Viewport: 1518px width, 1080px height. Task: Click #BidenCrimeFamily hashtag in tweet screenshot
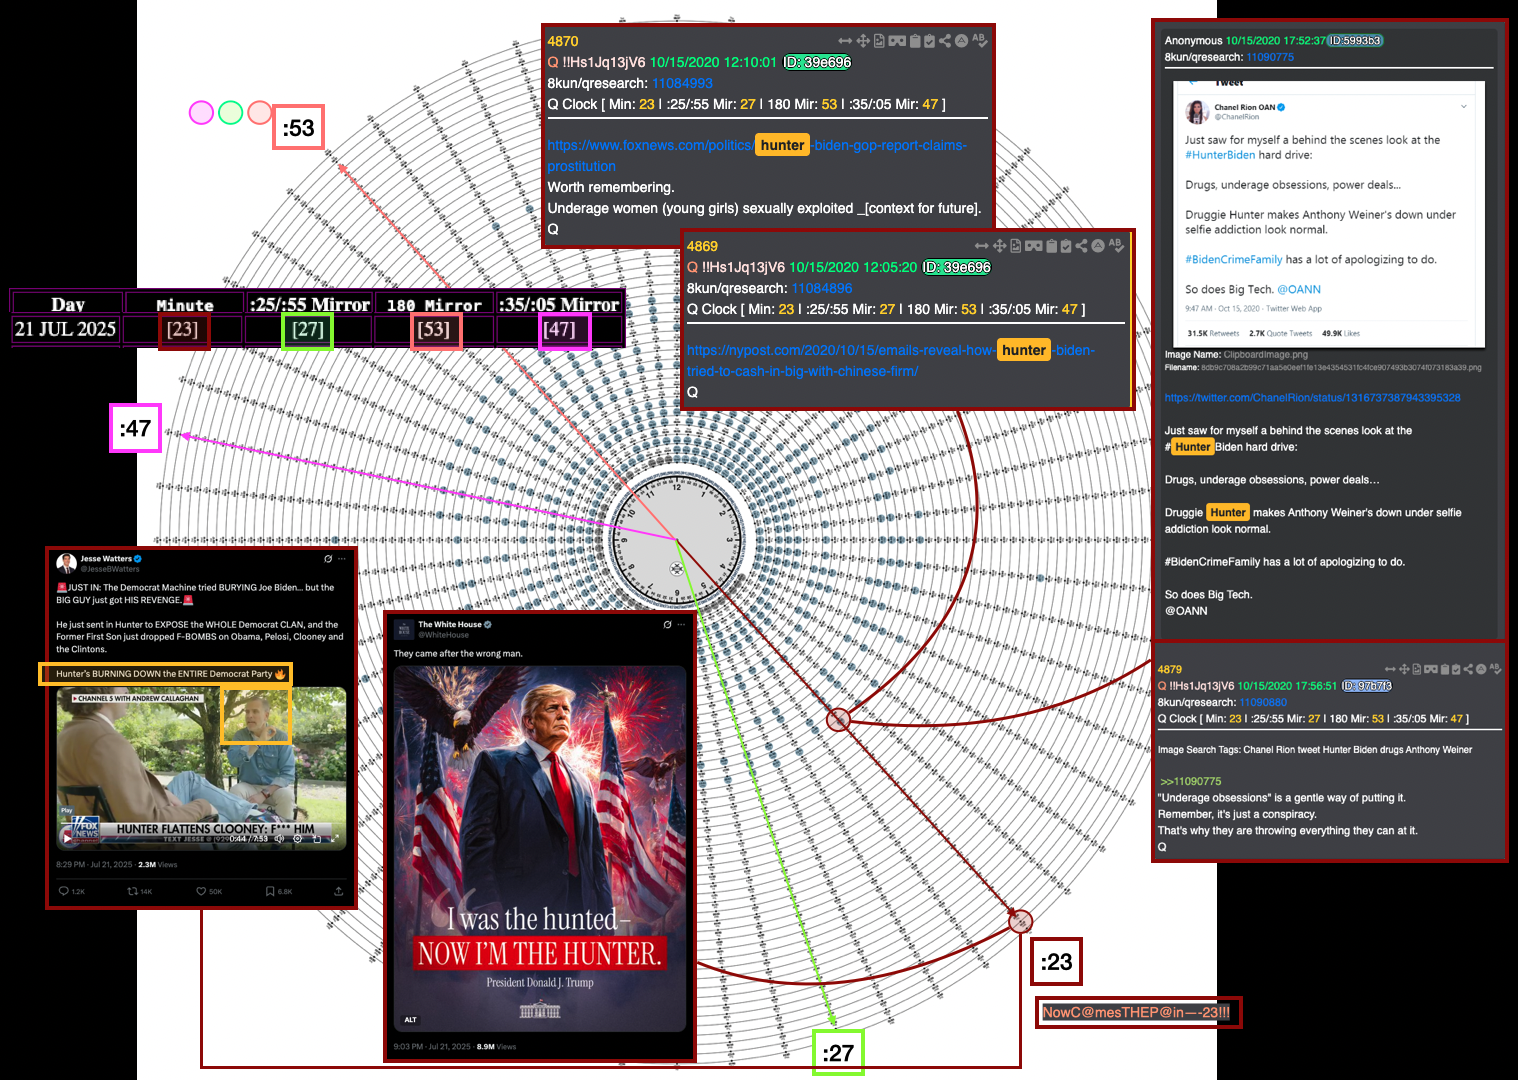click(1234, 259)
